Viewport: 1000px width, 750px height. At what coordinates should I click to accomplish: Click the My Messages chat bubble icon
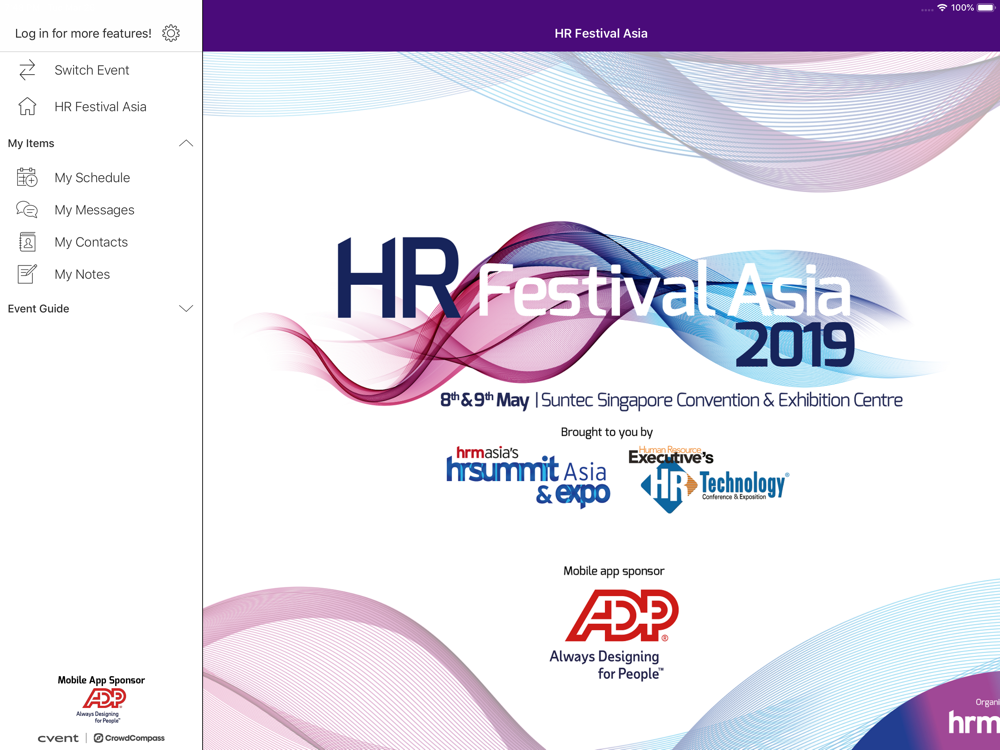(x=27, y=210)
